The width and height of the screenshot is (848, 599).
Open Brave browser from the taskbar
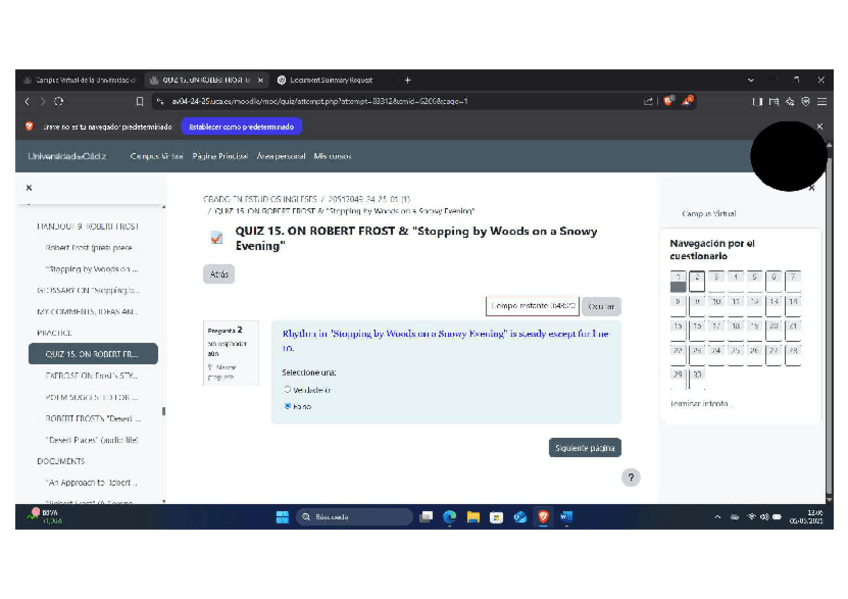pyautogui.click(x=544, y=517)
